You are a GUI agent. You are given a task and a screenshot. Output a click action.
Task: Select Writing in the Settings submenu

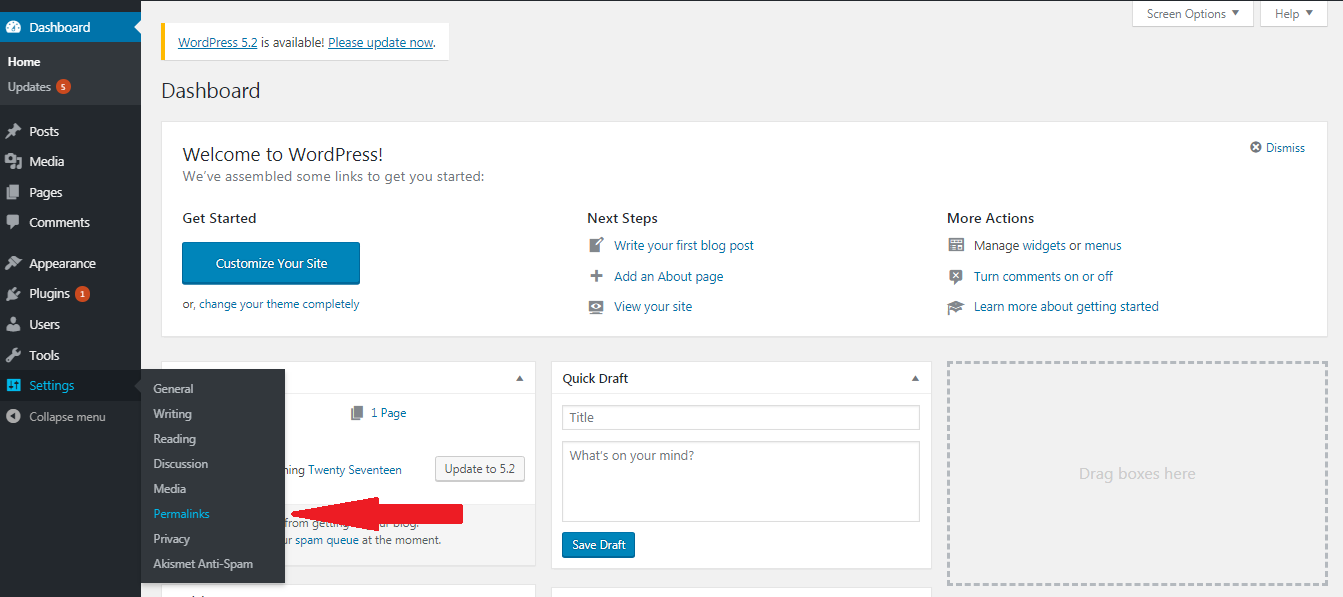172,414
